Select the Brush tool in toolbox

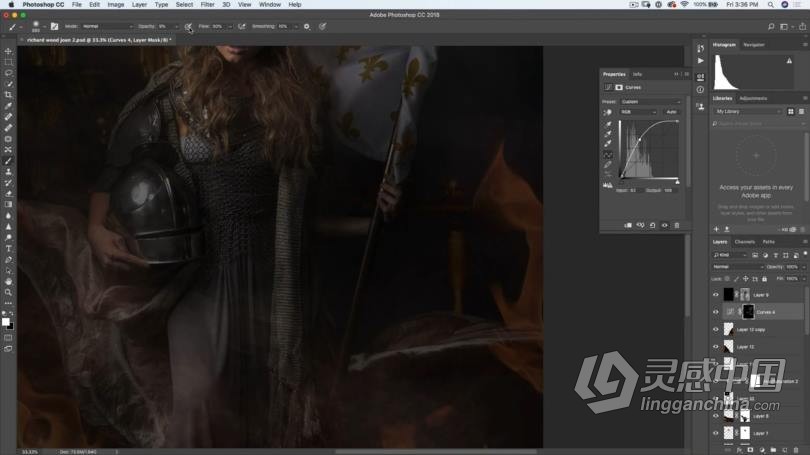8,161
